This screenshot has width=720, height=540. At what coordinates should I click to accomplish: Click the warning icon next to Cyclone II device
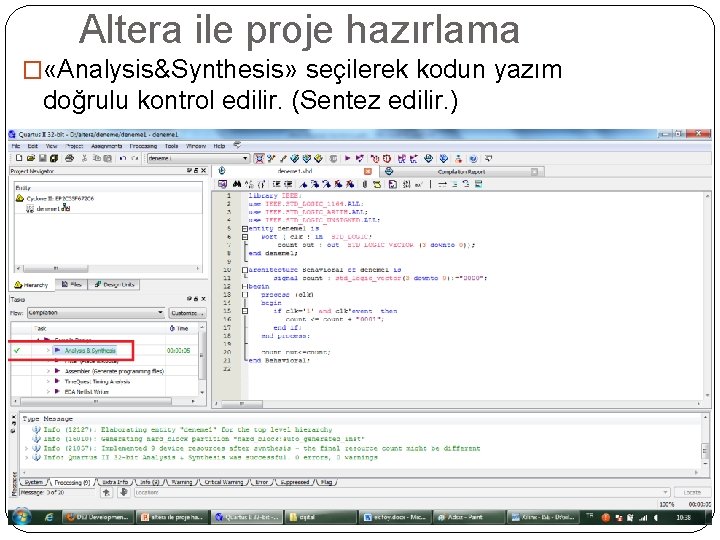pyautogui.click(x=19, y=198)
